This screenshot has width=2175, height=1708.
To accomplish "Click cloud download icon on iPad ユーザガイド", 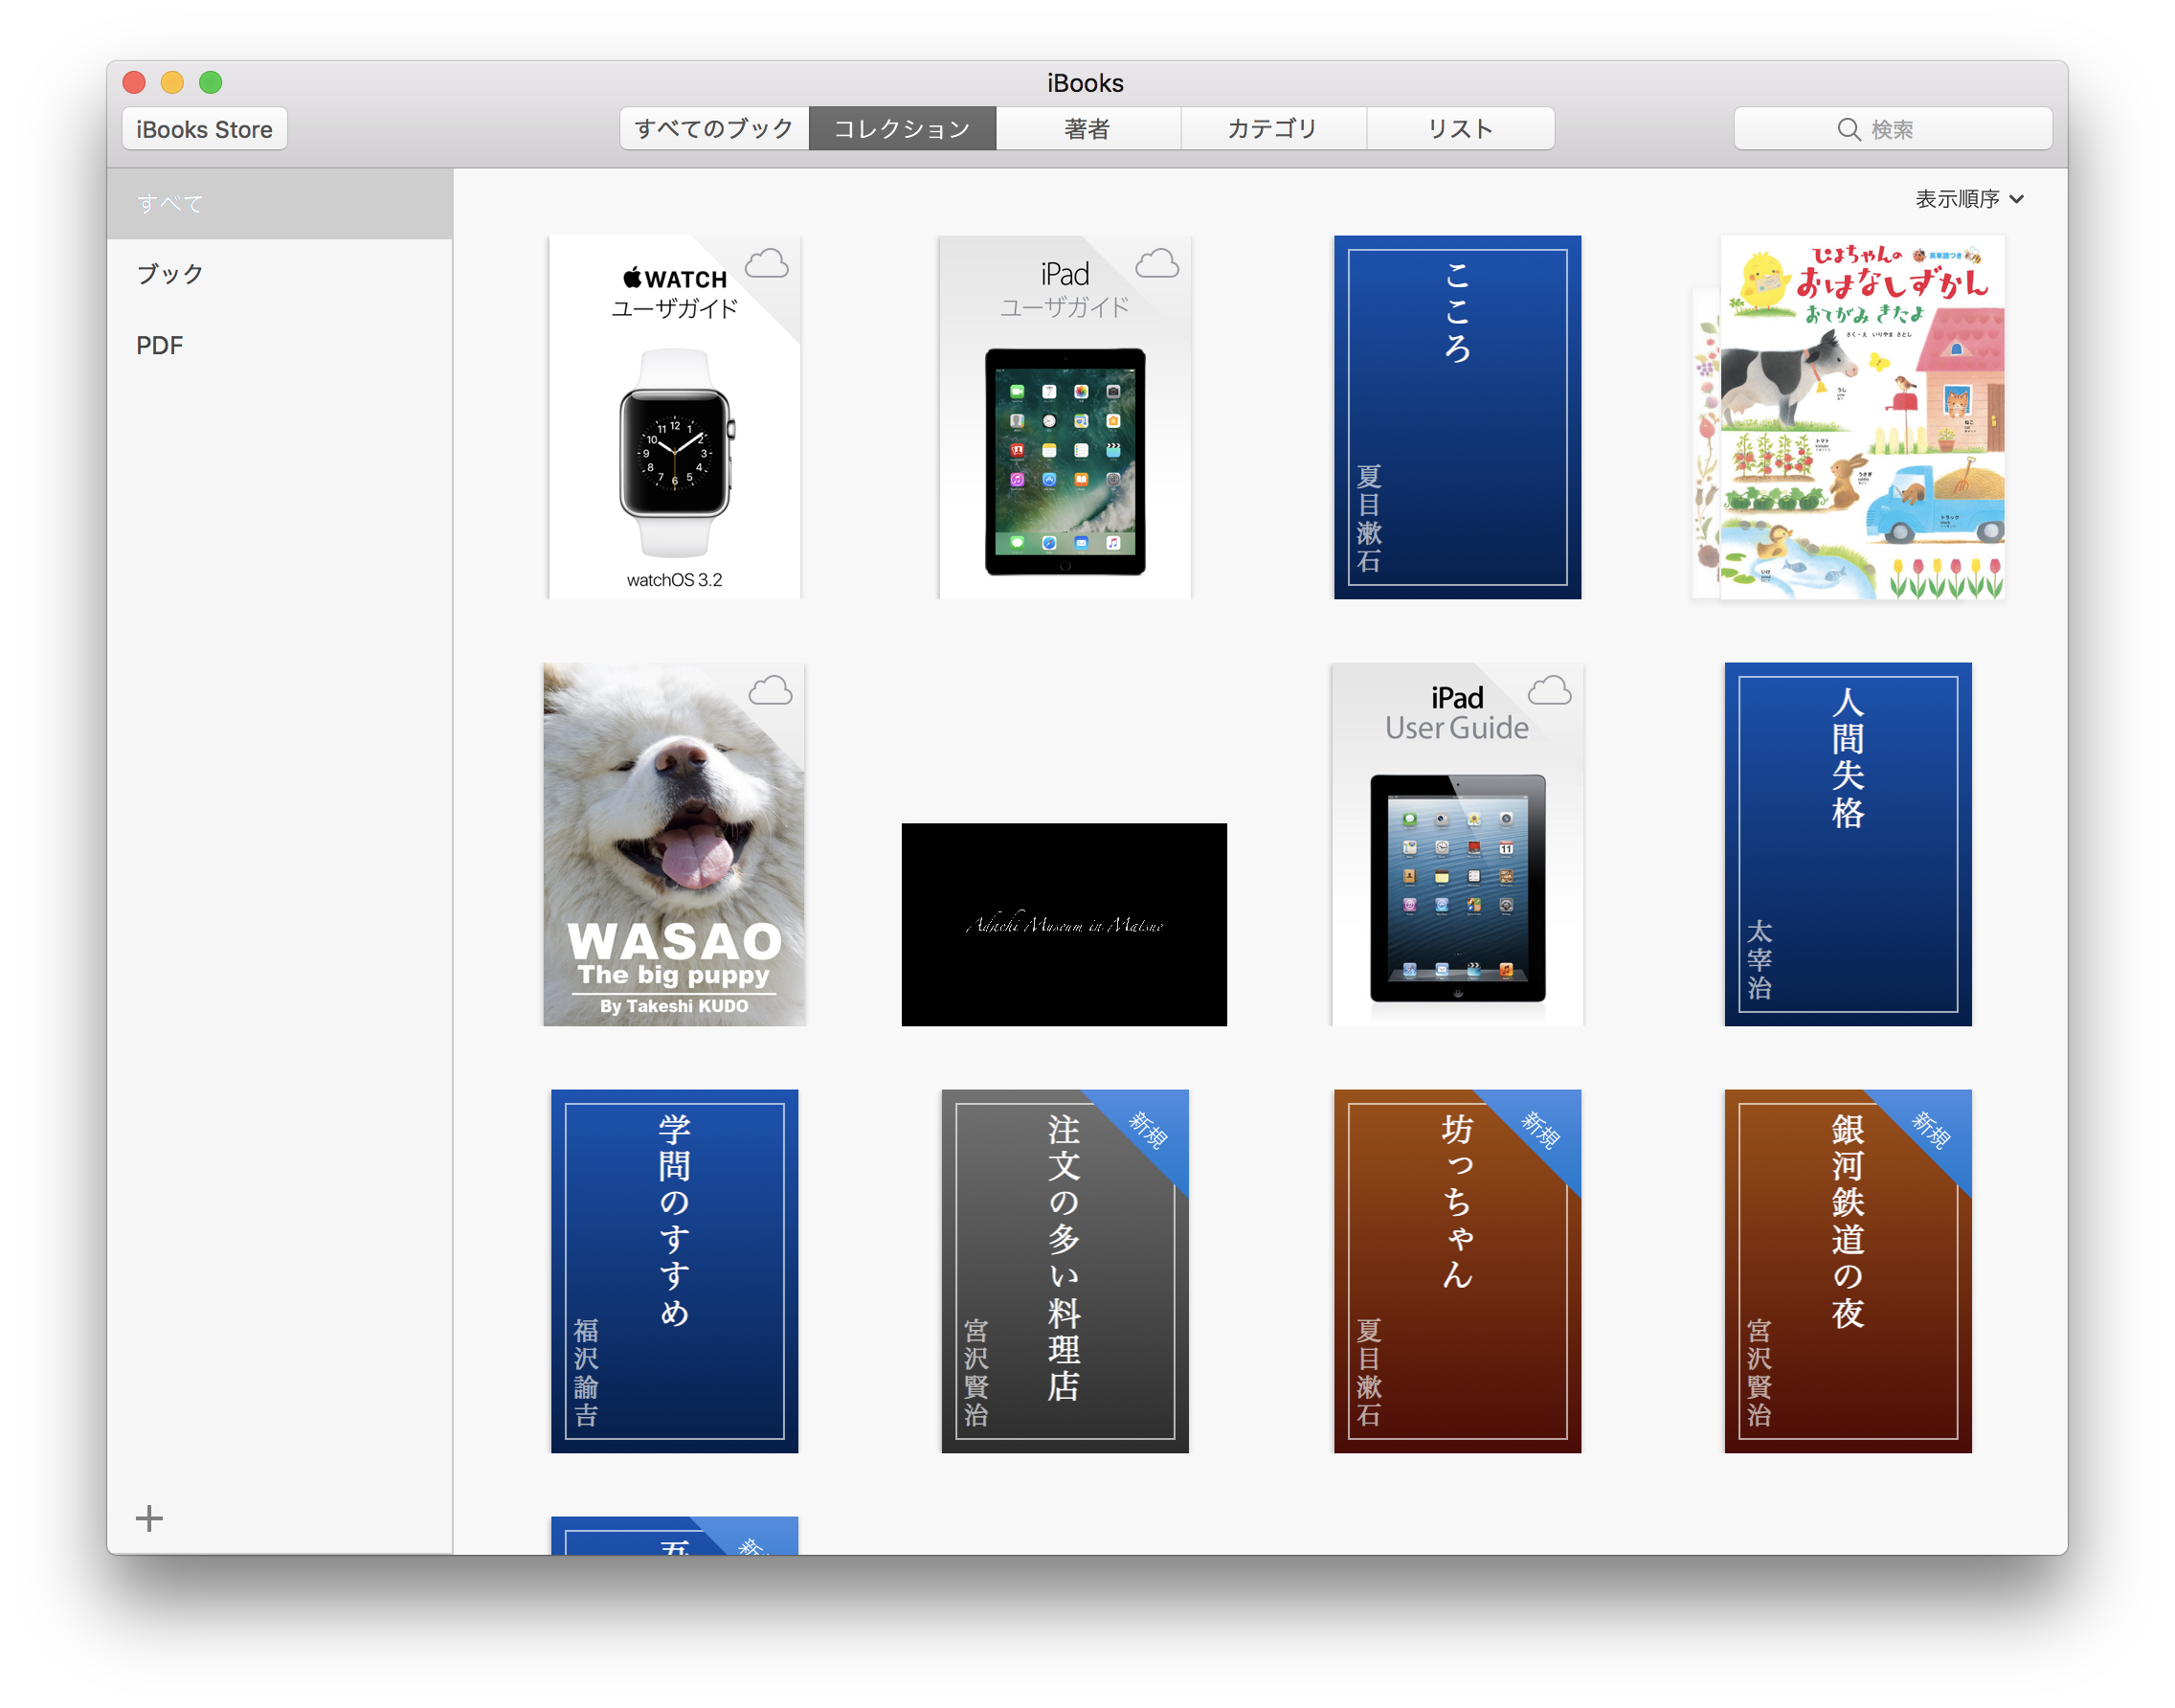I will tap(1156, 264).
